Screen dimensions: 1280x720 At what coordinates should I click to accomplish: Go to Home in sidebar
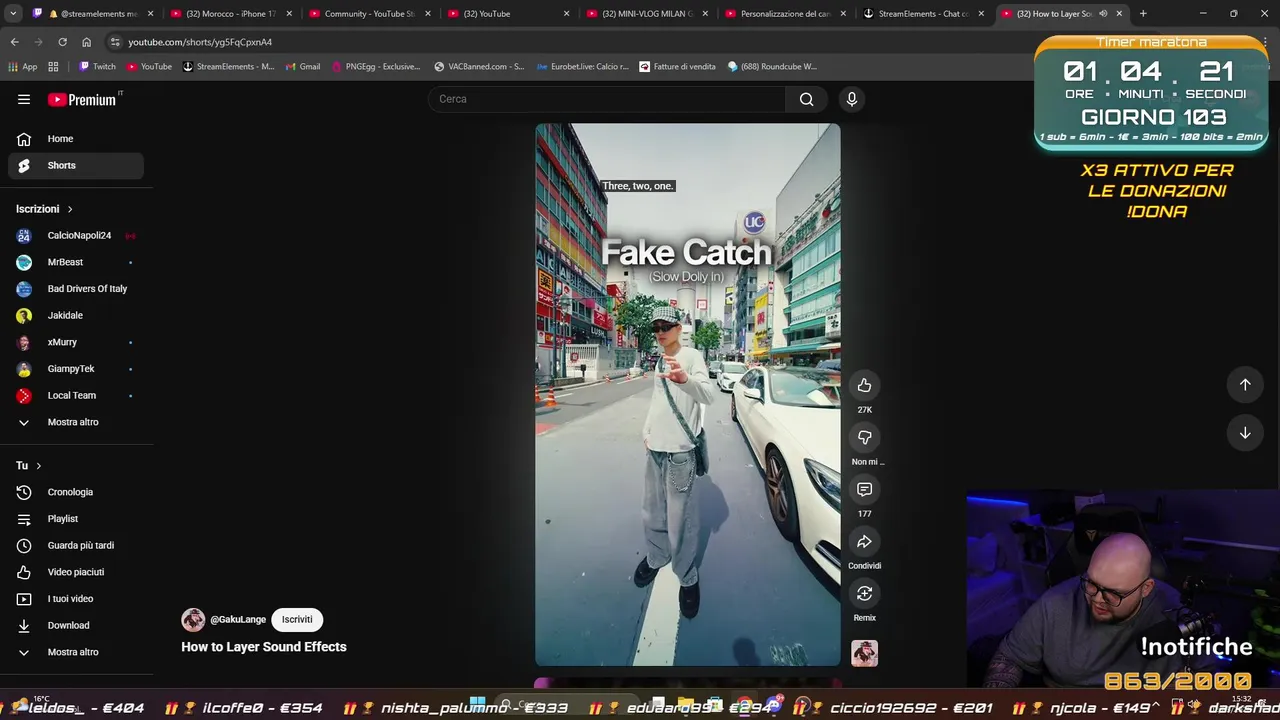coord(76,139)
